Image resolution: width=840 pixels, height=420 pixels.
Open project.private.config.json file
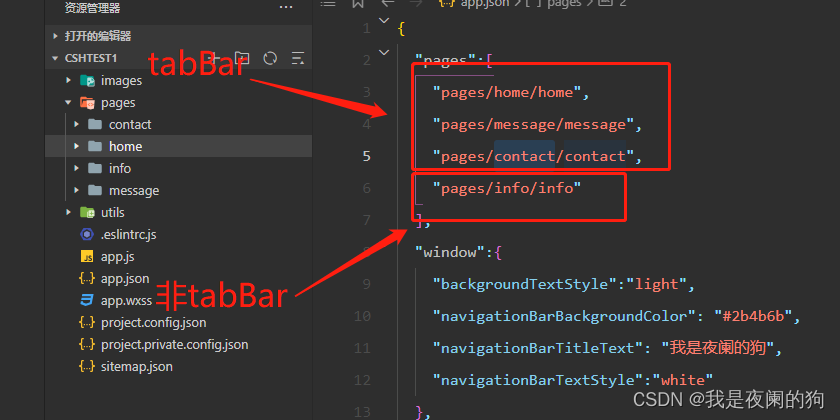click(x=175, y=344)
